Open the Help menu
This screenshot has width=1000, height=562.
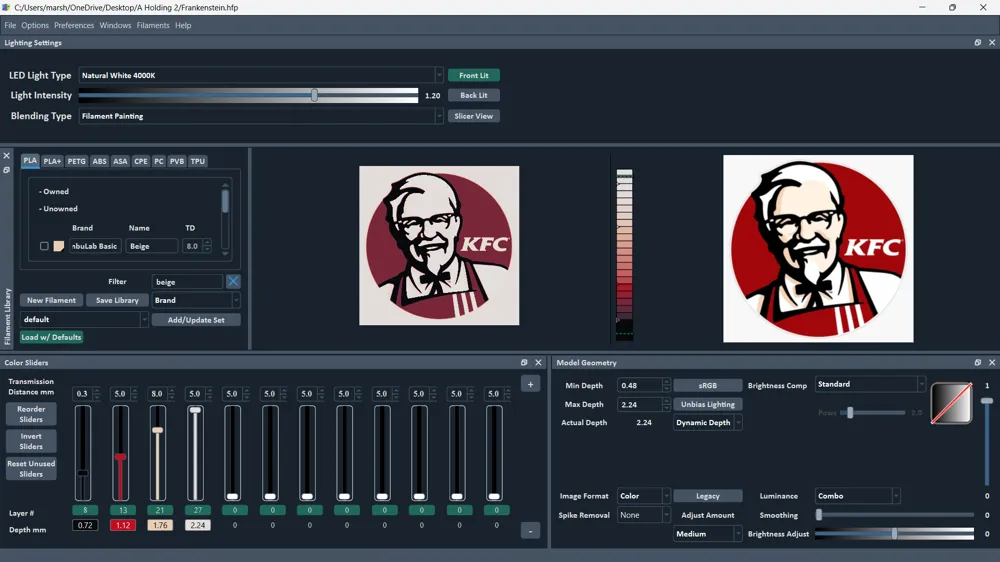[x=183, y=26]
